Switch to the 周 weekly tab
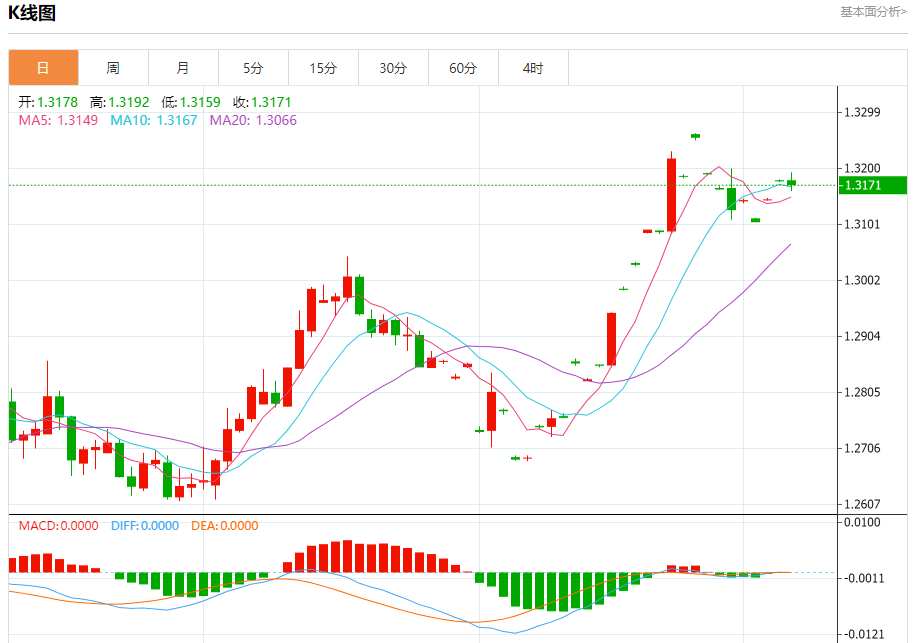 pyautogui.click(x=113, y=68)
